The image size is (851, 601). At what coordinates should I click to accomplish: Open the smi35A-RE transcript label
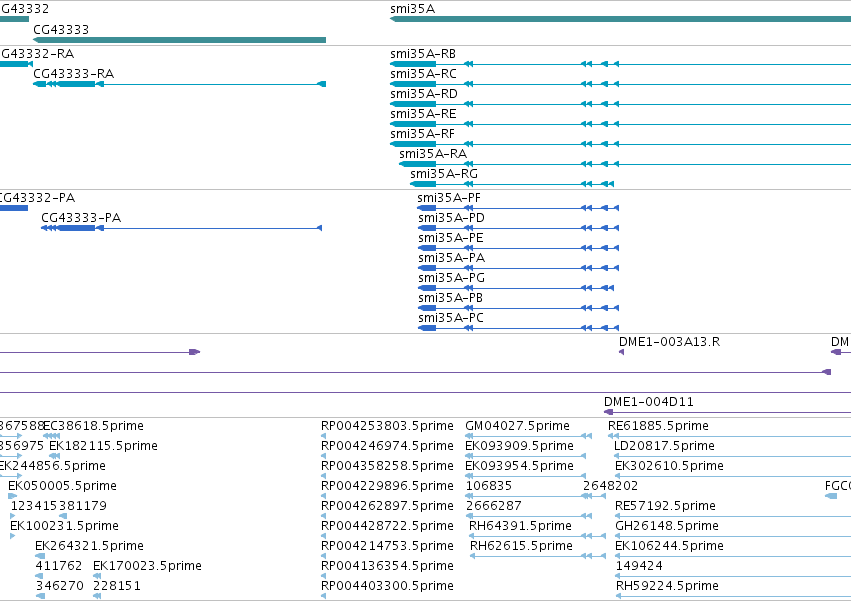(x=423, y=114)
